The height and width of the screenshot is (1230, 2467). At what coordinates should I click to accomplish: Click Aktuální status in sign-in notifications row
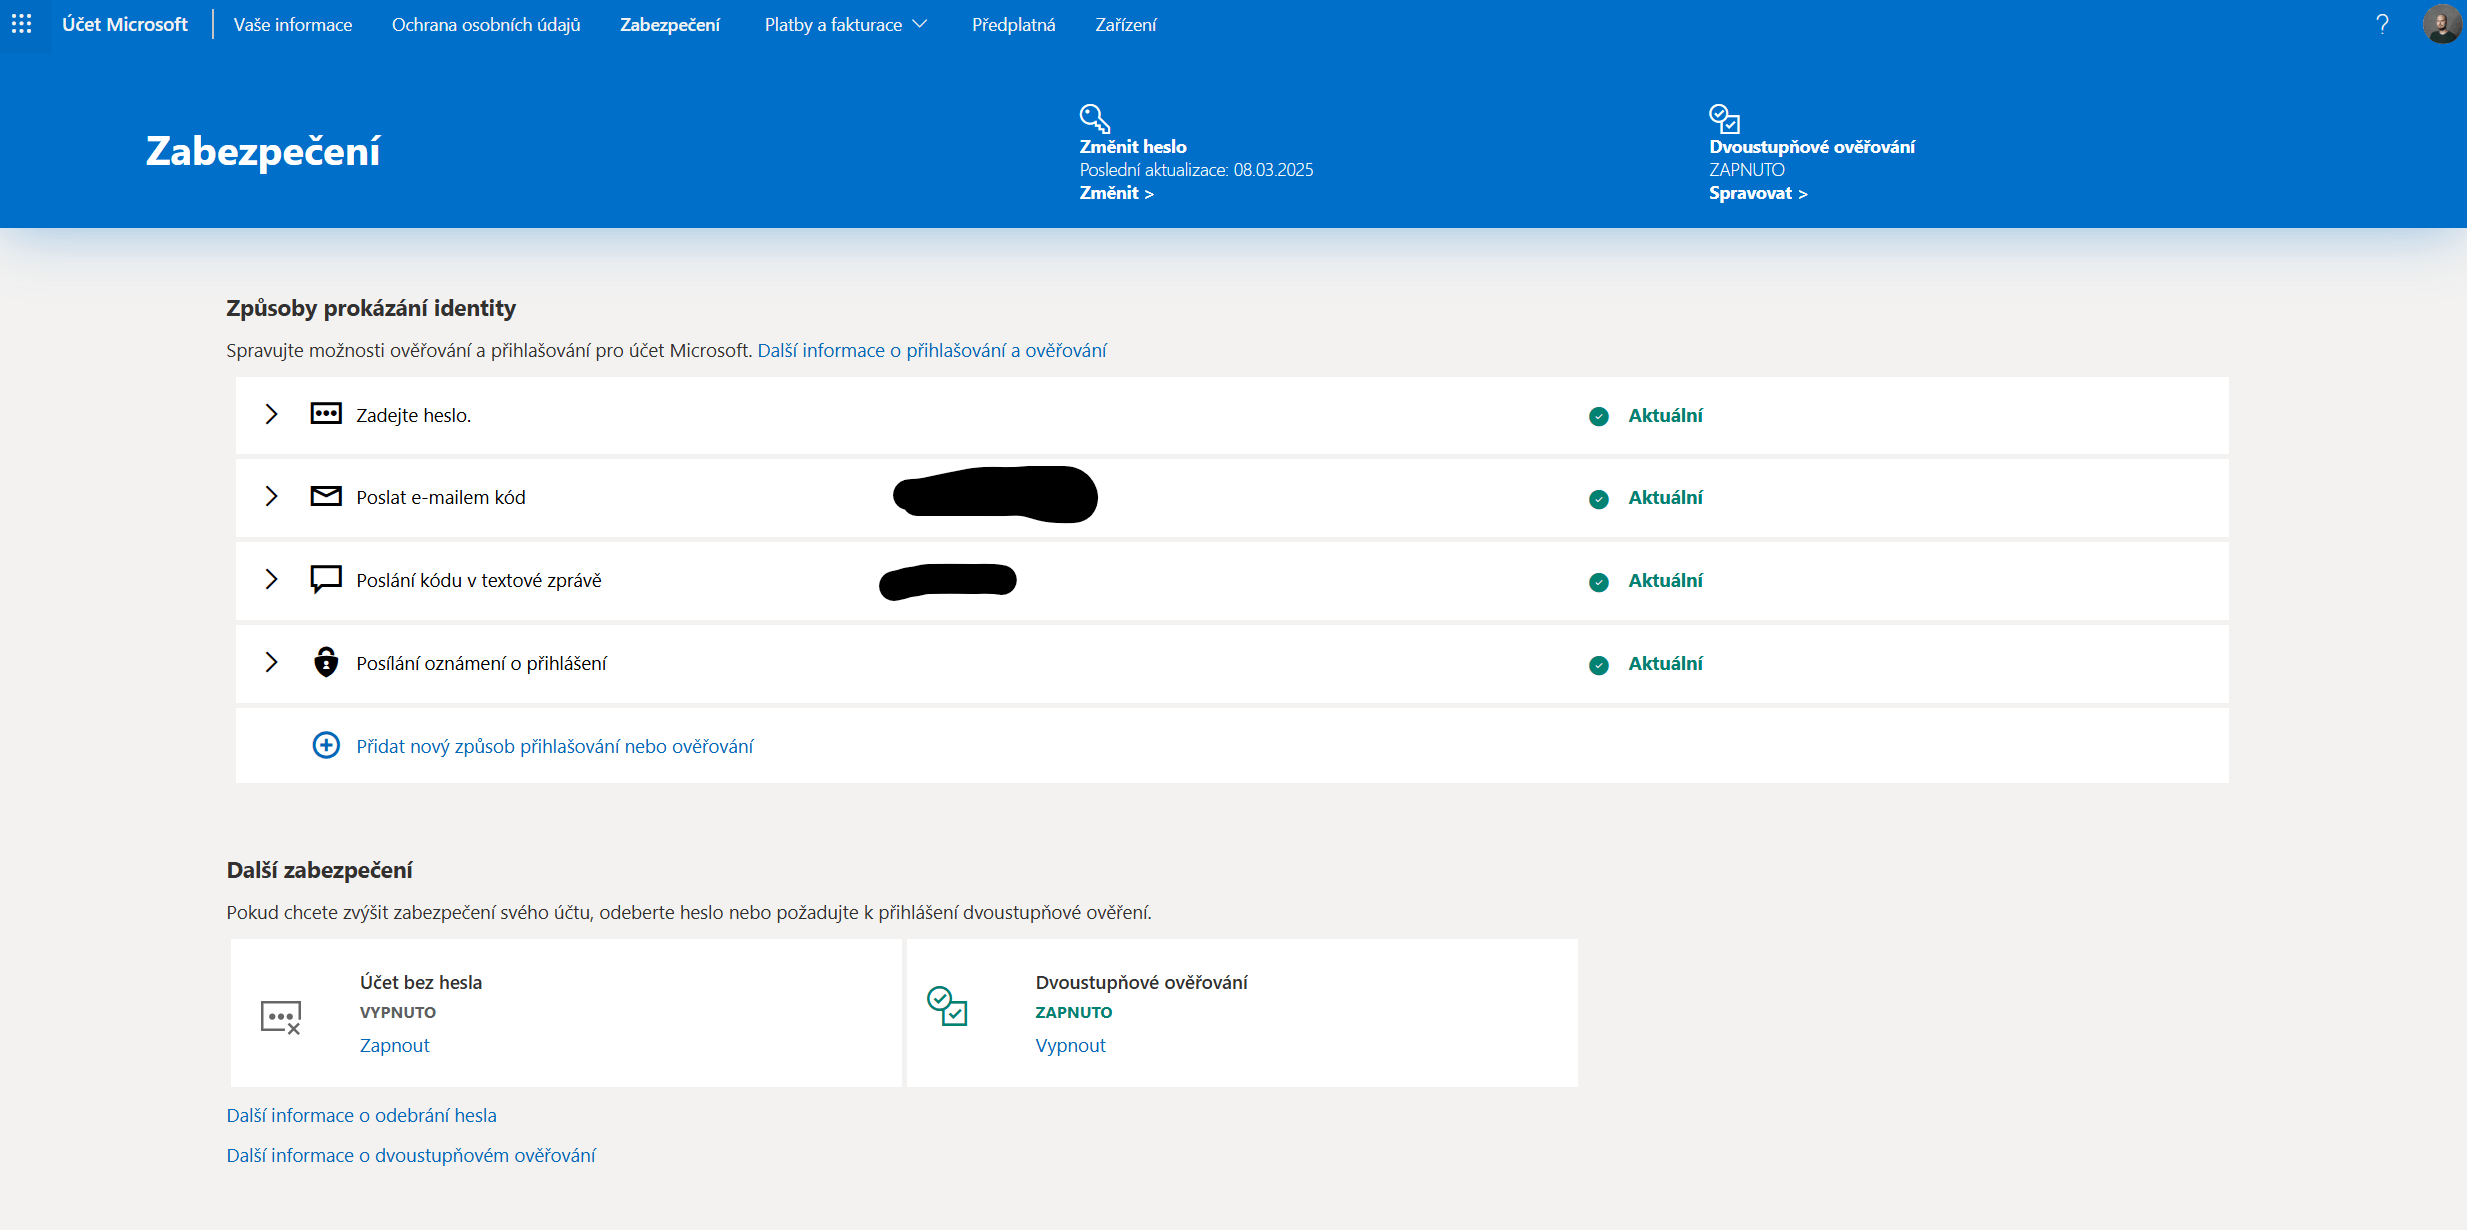1665,663
